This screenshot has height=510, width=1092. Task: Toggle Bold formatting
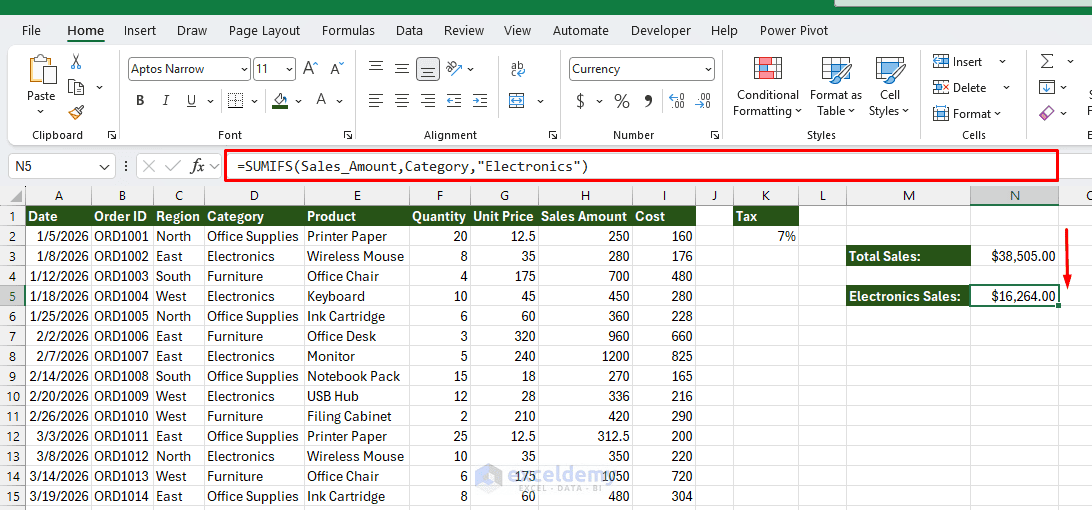coord(140,100)
